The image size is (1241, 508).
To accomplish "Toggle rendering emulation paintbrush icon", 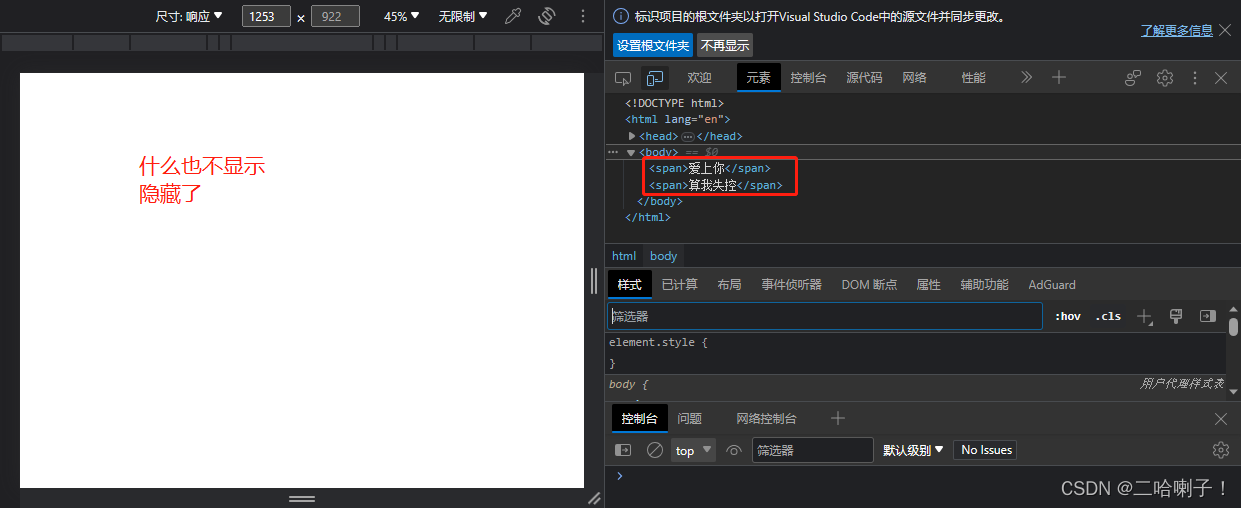I will (1176, 316).
